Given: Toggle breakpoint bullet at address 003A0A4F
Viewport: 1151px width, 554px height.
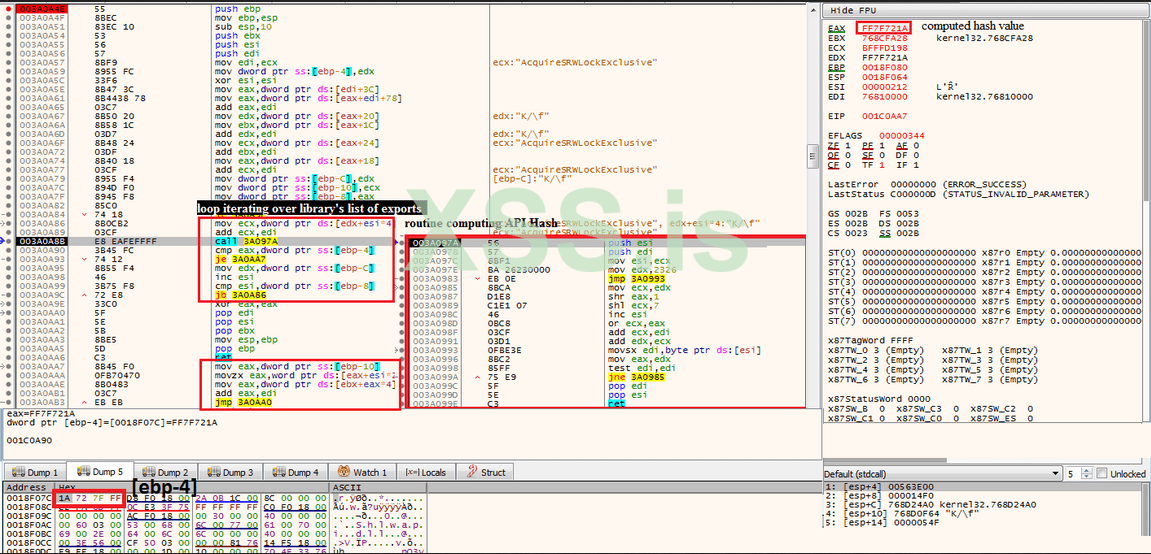Looking at the screenshot, I should (9, 17).
